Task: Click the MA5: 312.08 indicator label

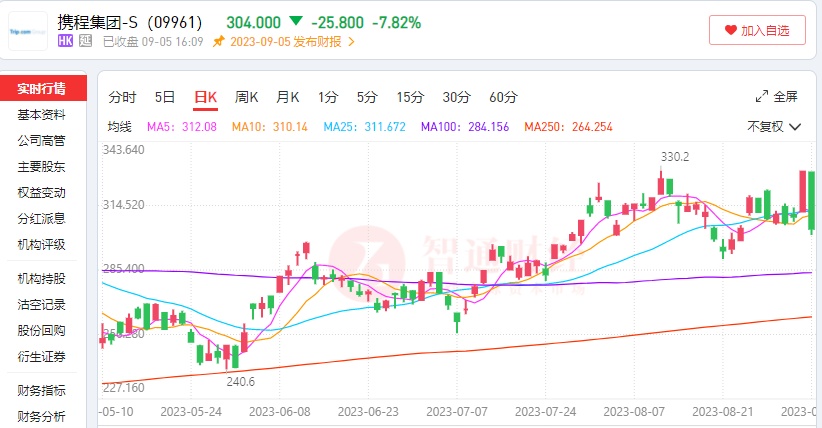Action: 182,127
